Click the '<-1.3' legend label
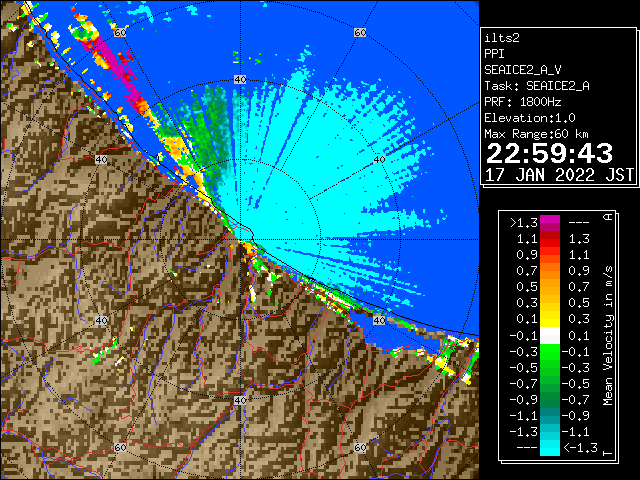 click(580, 448)
